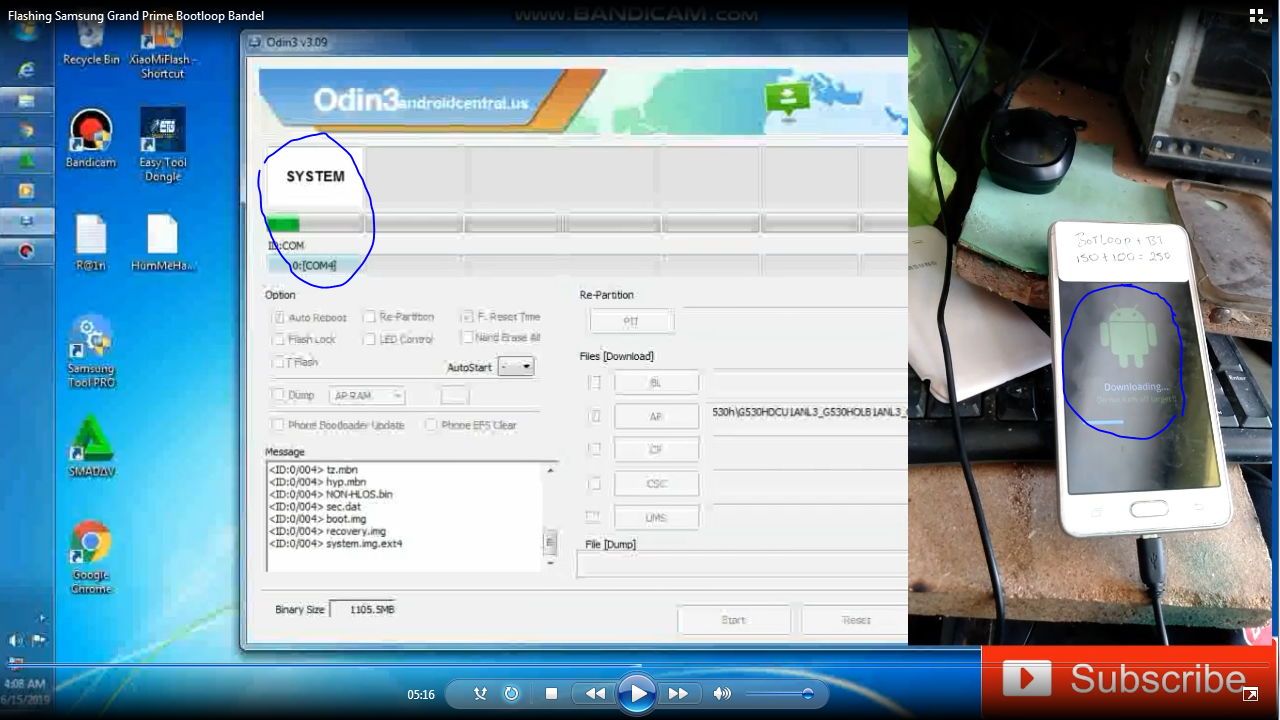Enable the LED Control checkbox
1280x720 pixels.
(x=370, y=339)
